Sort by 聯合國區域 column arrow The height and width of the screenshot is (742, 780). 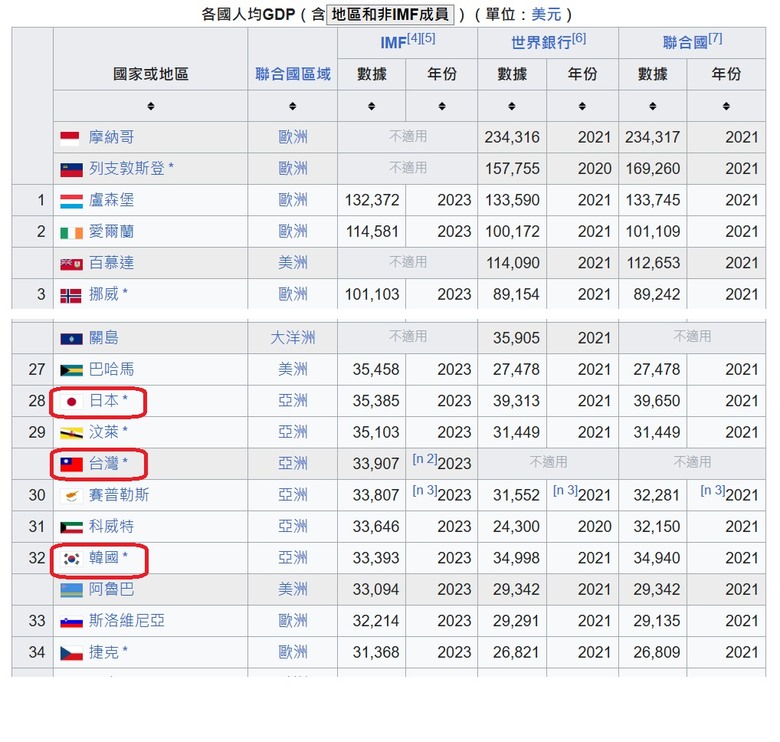(292, 106)
